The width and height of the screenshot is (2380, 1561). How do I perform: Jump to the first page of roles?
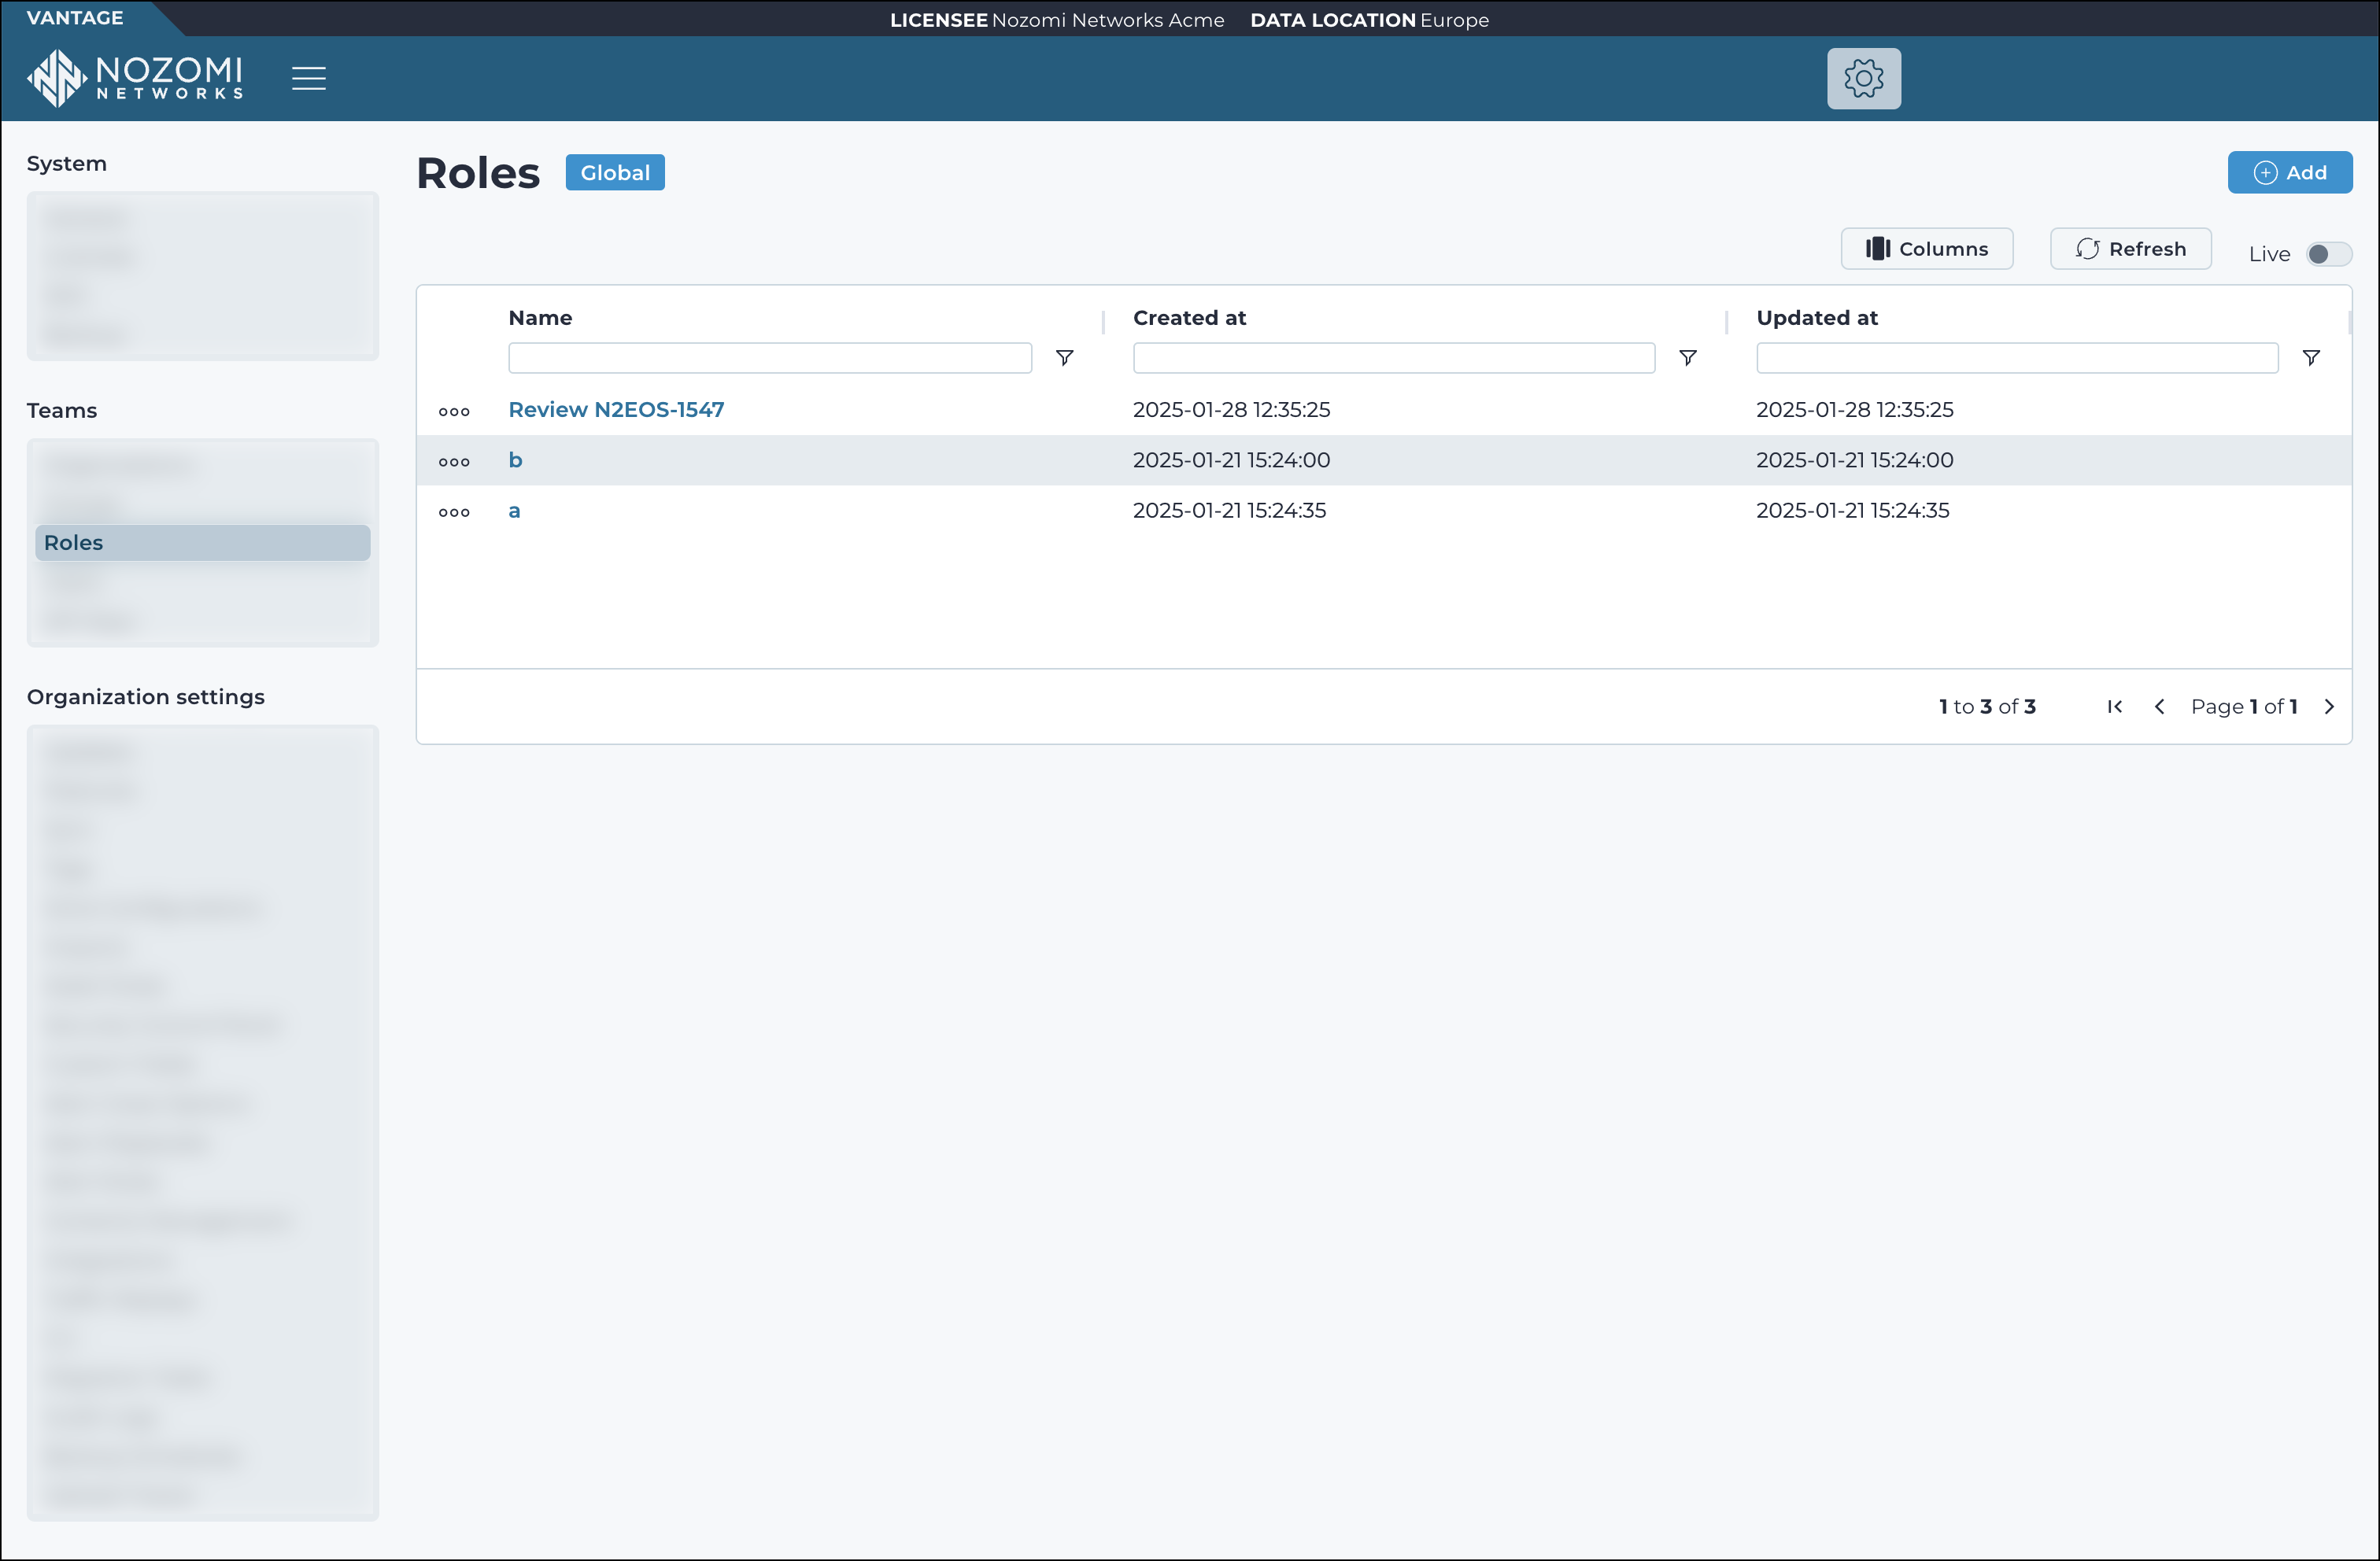[x=2114, y=706]
